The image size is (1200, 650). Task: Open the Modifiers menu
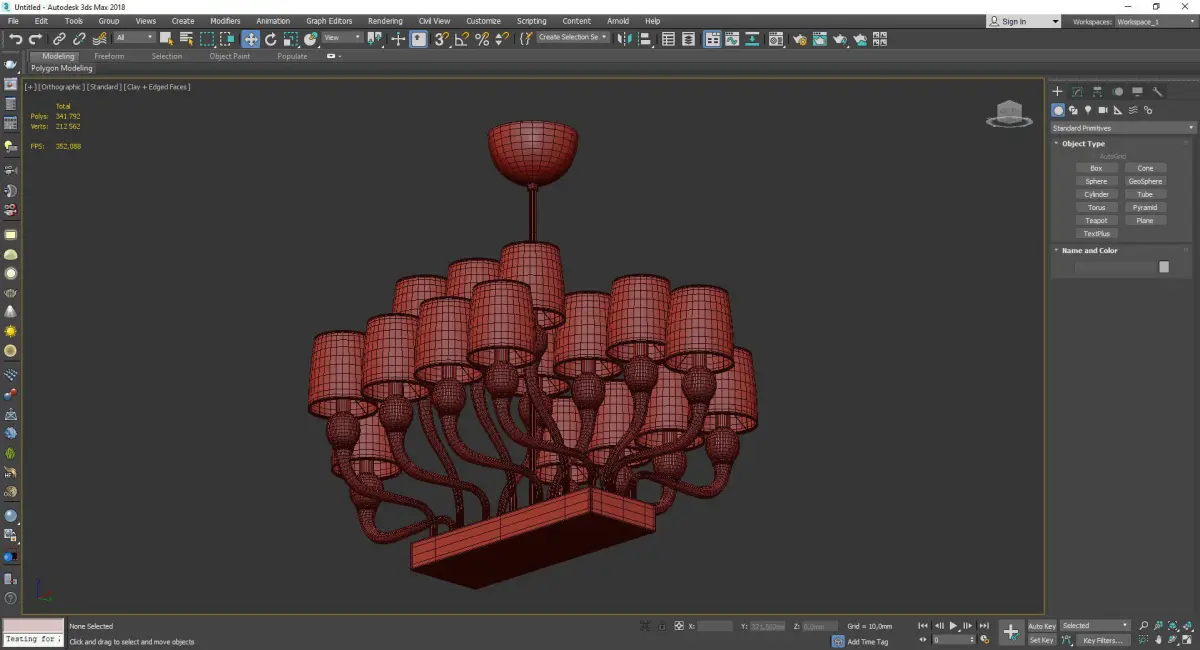click(x=225, y=21)
